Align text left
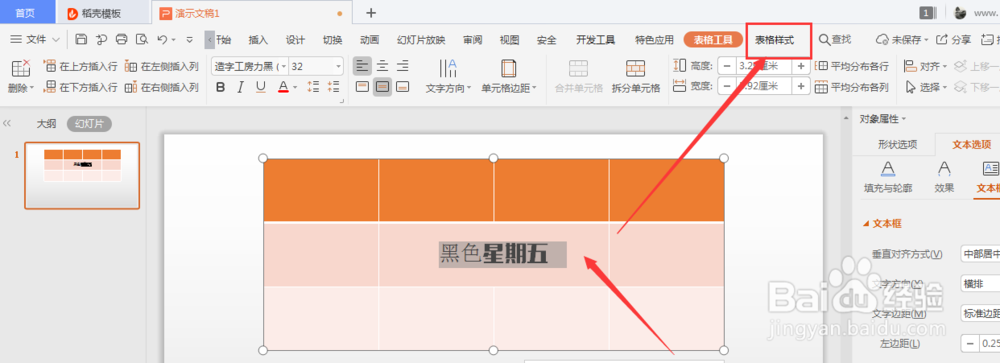This screenshot has height=363, width=1000. [362, 66]
